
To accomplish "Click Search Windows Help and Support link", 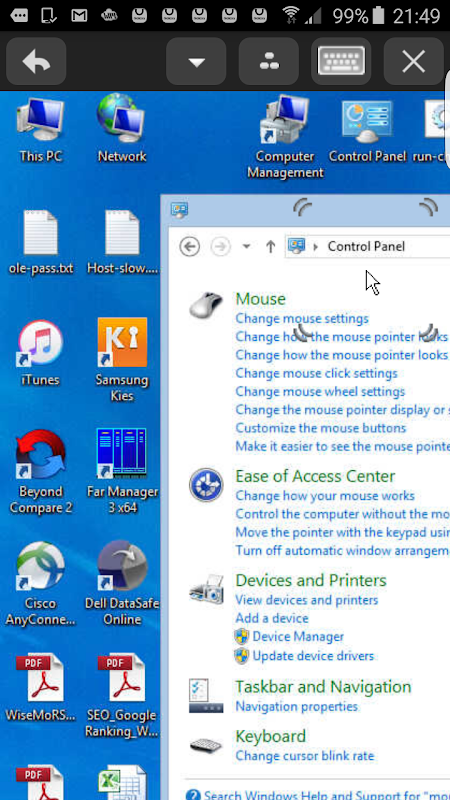I will tap(327, 795).
